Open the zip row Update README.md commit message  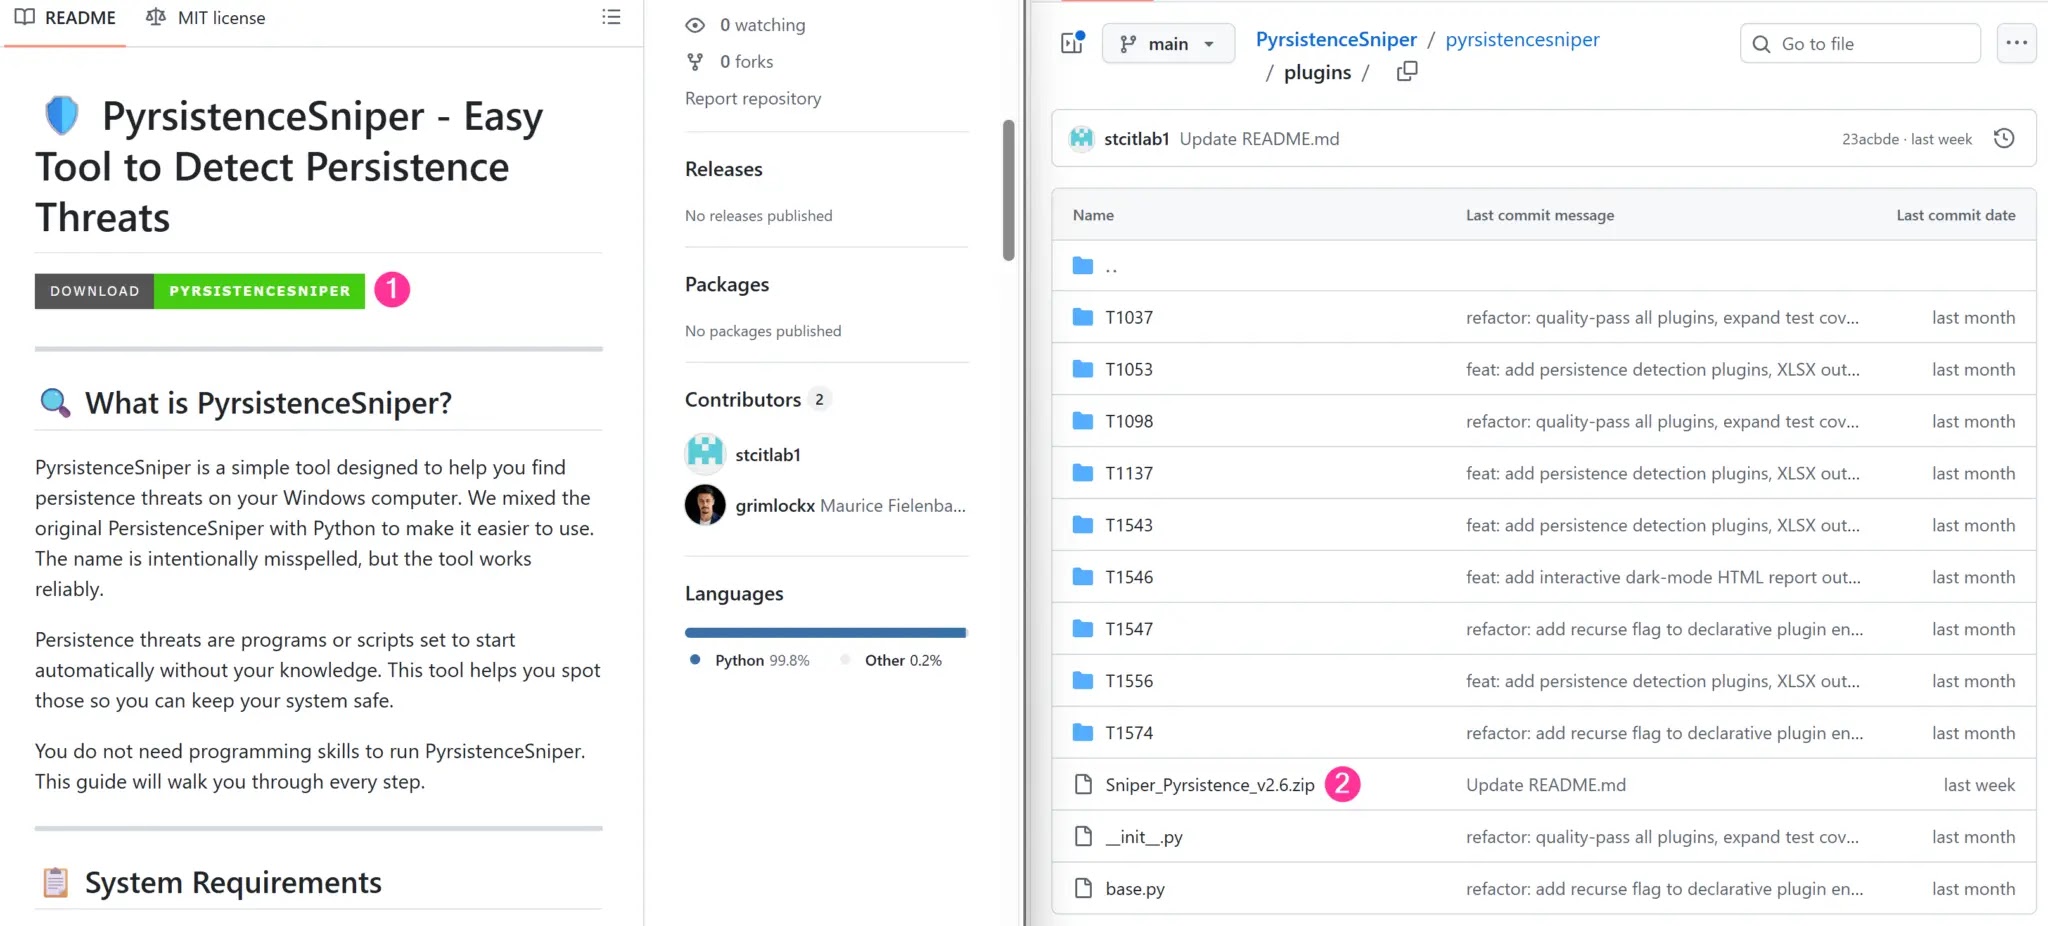click(x=1546, y=786)
